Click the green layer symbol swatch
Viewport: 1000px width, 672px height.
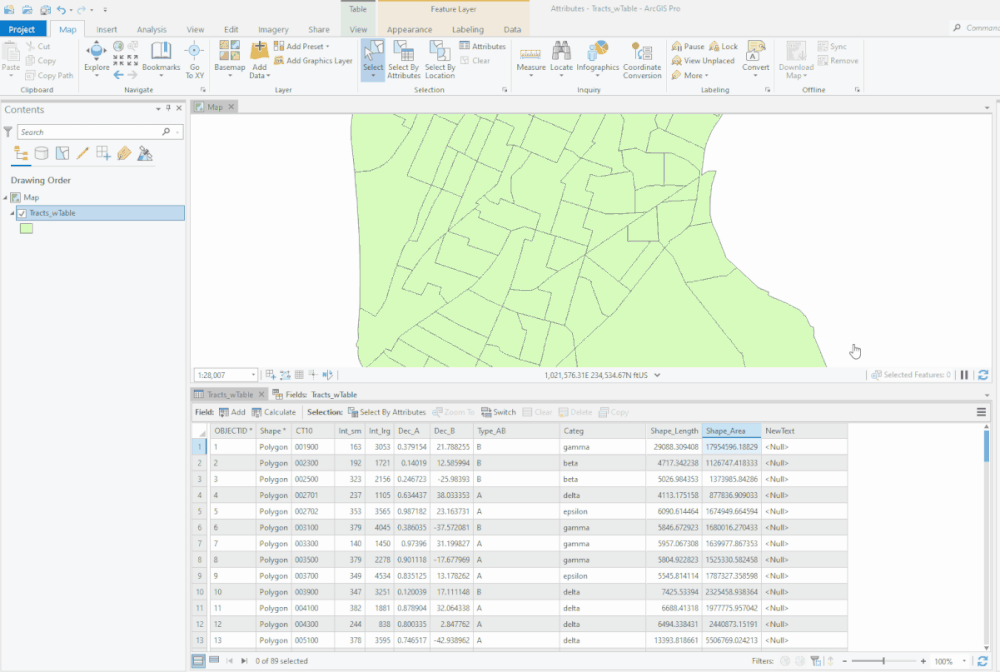click(x=26, y=229)
